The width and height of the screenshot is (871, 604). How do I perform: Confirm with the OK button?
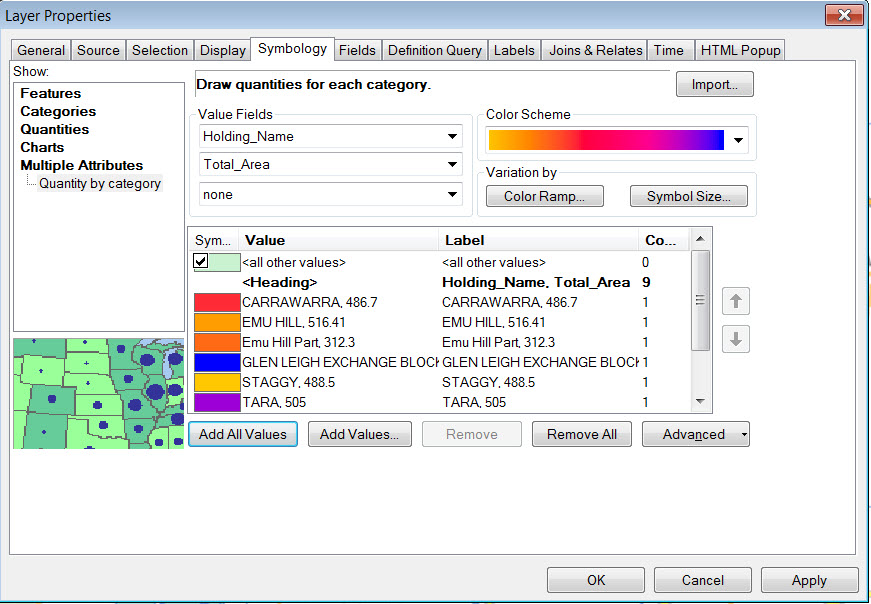[596, 580]
